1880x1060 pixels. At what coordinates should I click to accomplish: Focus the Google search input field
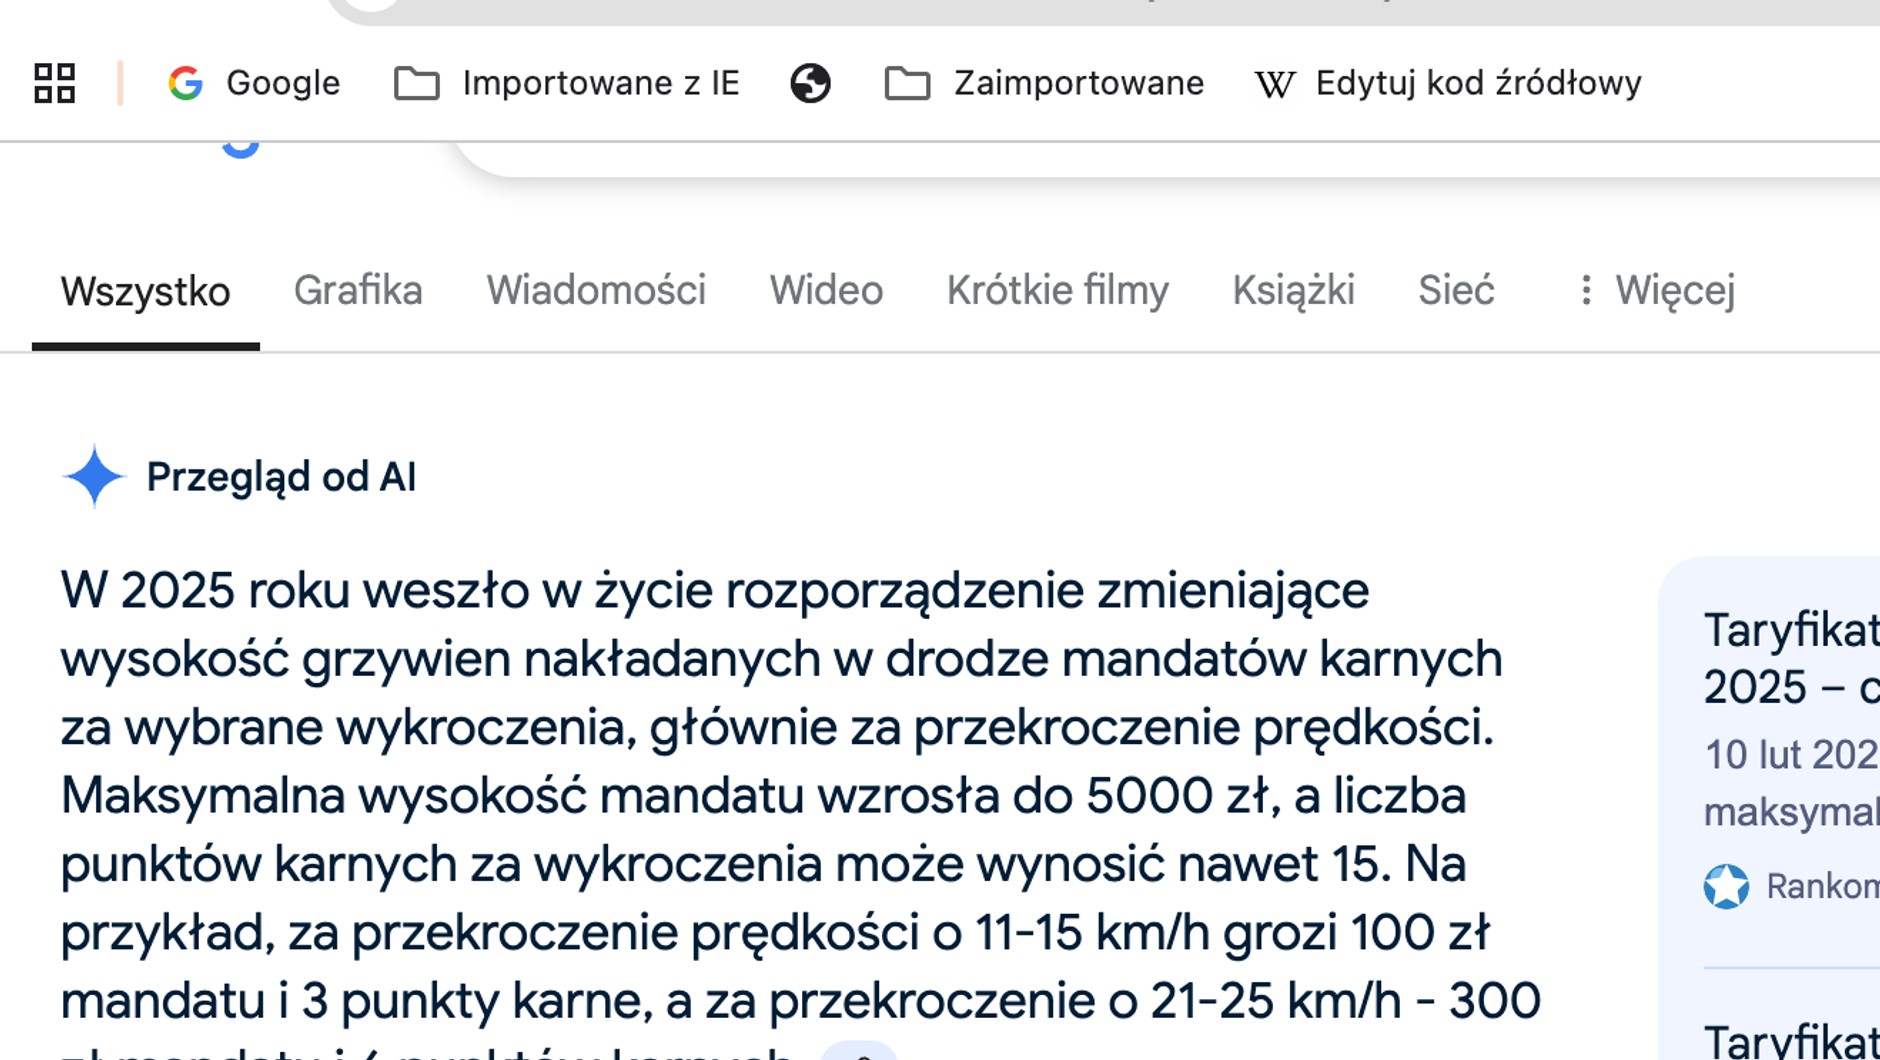[1165, 158]
